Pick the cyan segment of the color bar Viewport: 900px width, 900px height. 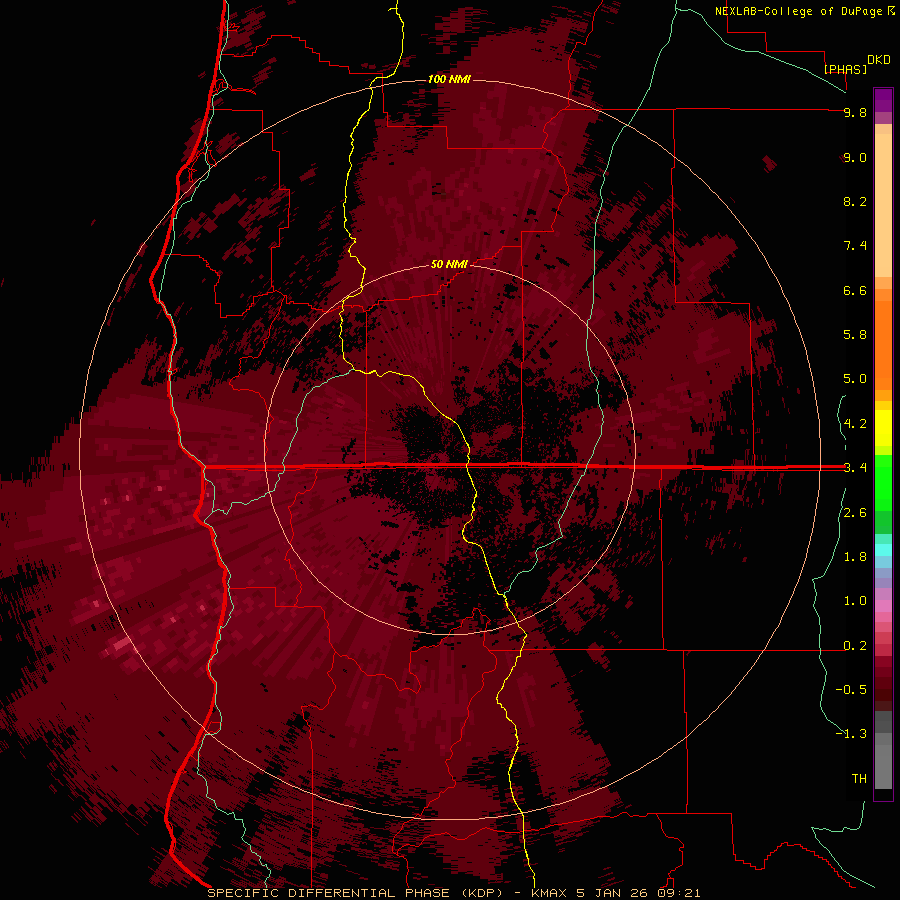pyautogui.click(x=883, y=550)
